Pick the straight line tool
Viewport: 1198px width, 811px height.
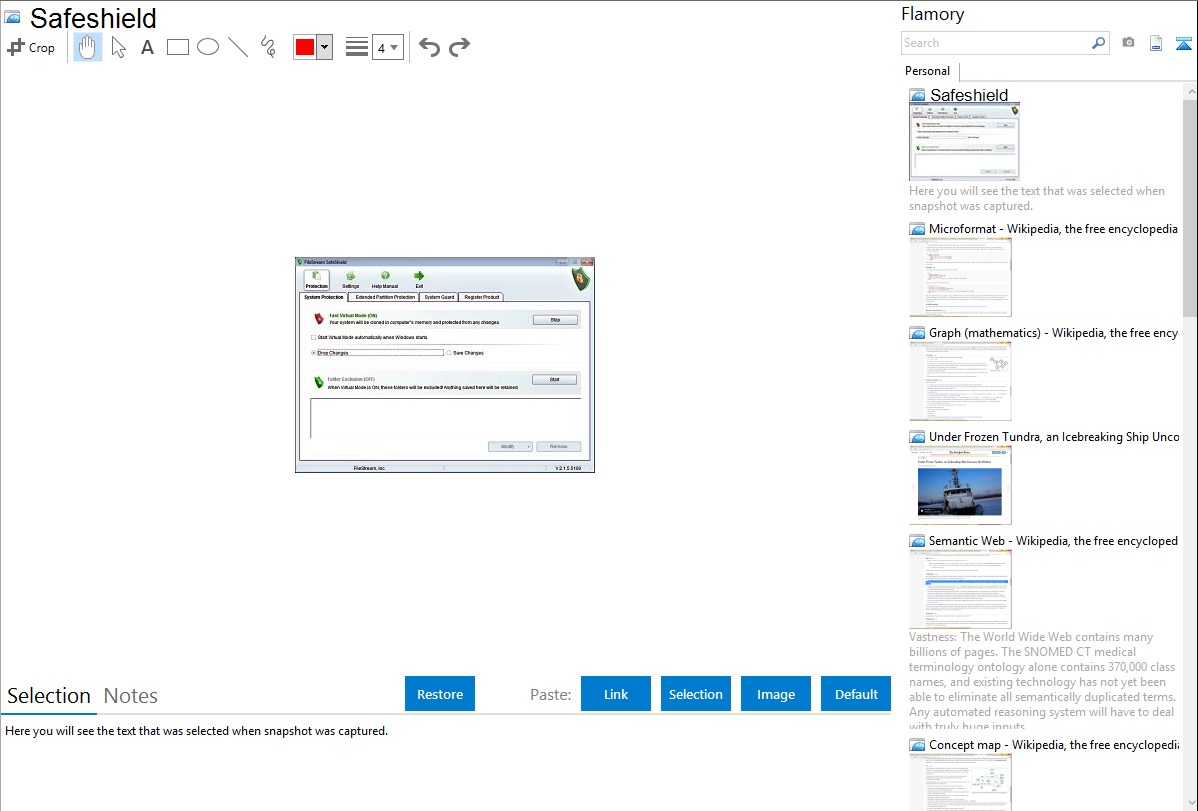pyautogui.click(x=238, y=47)
